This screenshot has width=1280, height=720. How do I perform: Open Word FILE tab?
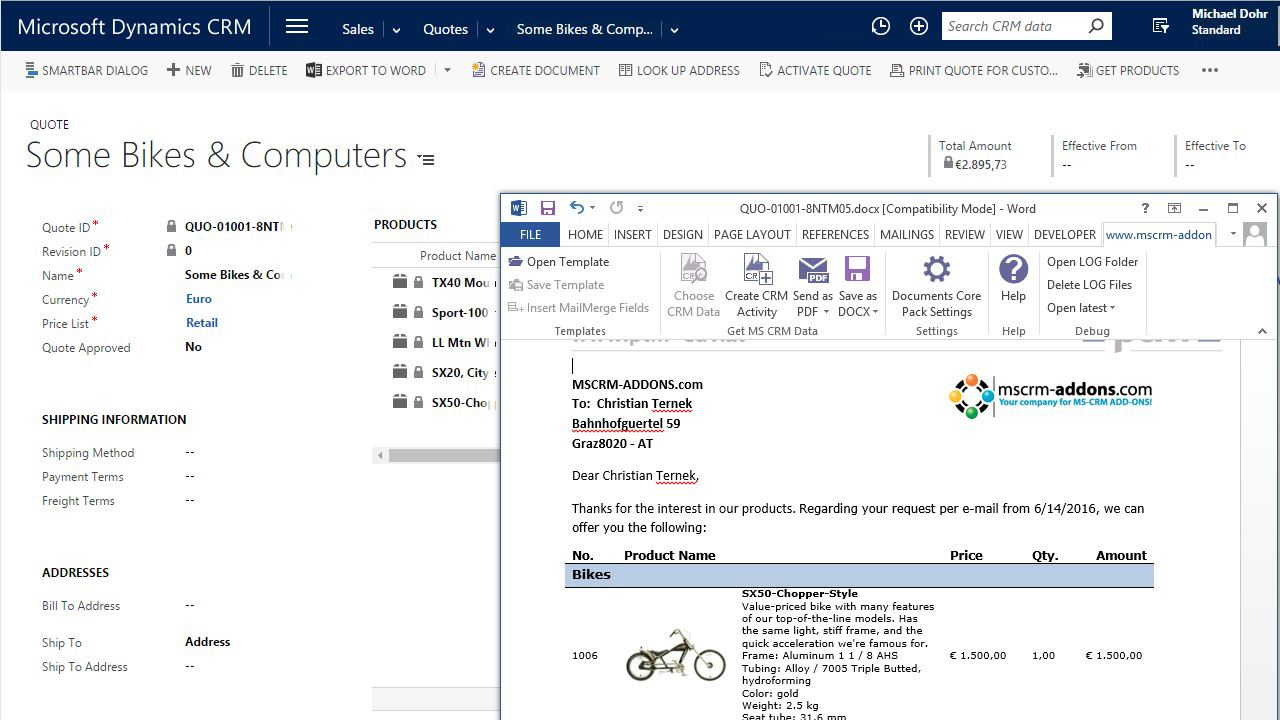click(531, 234)
